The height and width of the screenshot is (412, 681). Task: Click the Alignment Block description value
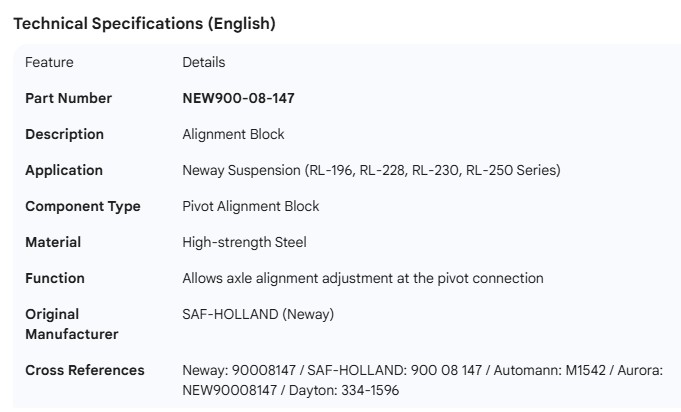tap(233, 134)
